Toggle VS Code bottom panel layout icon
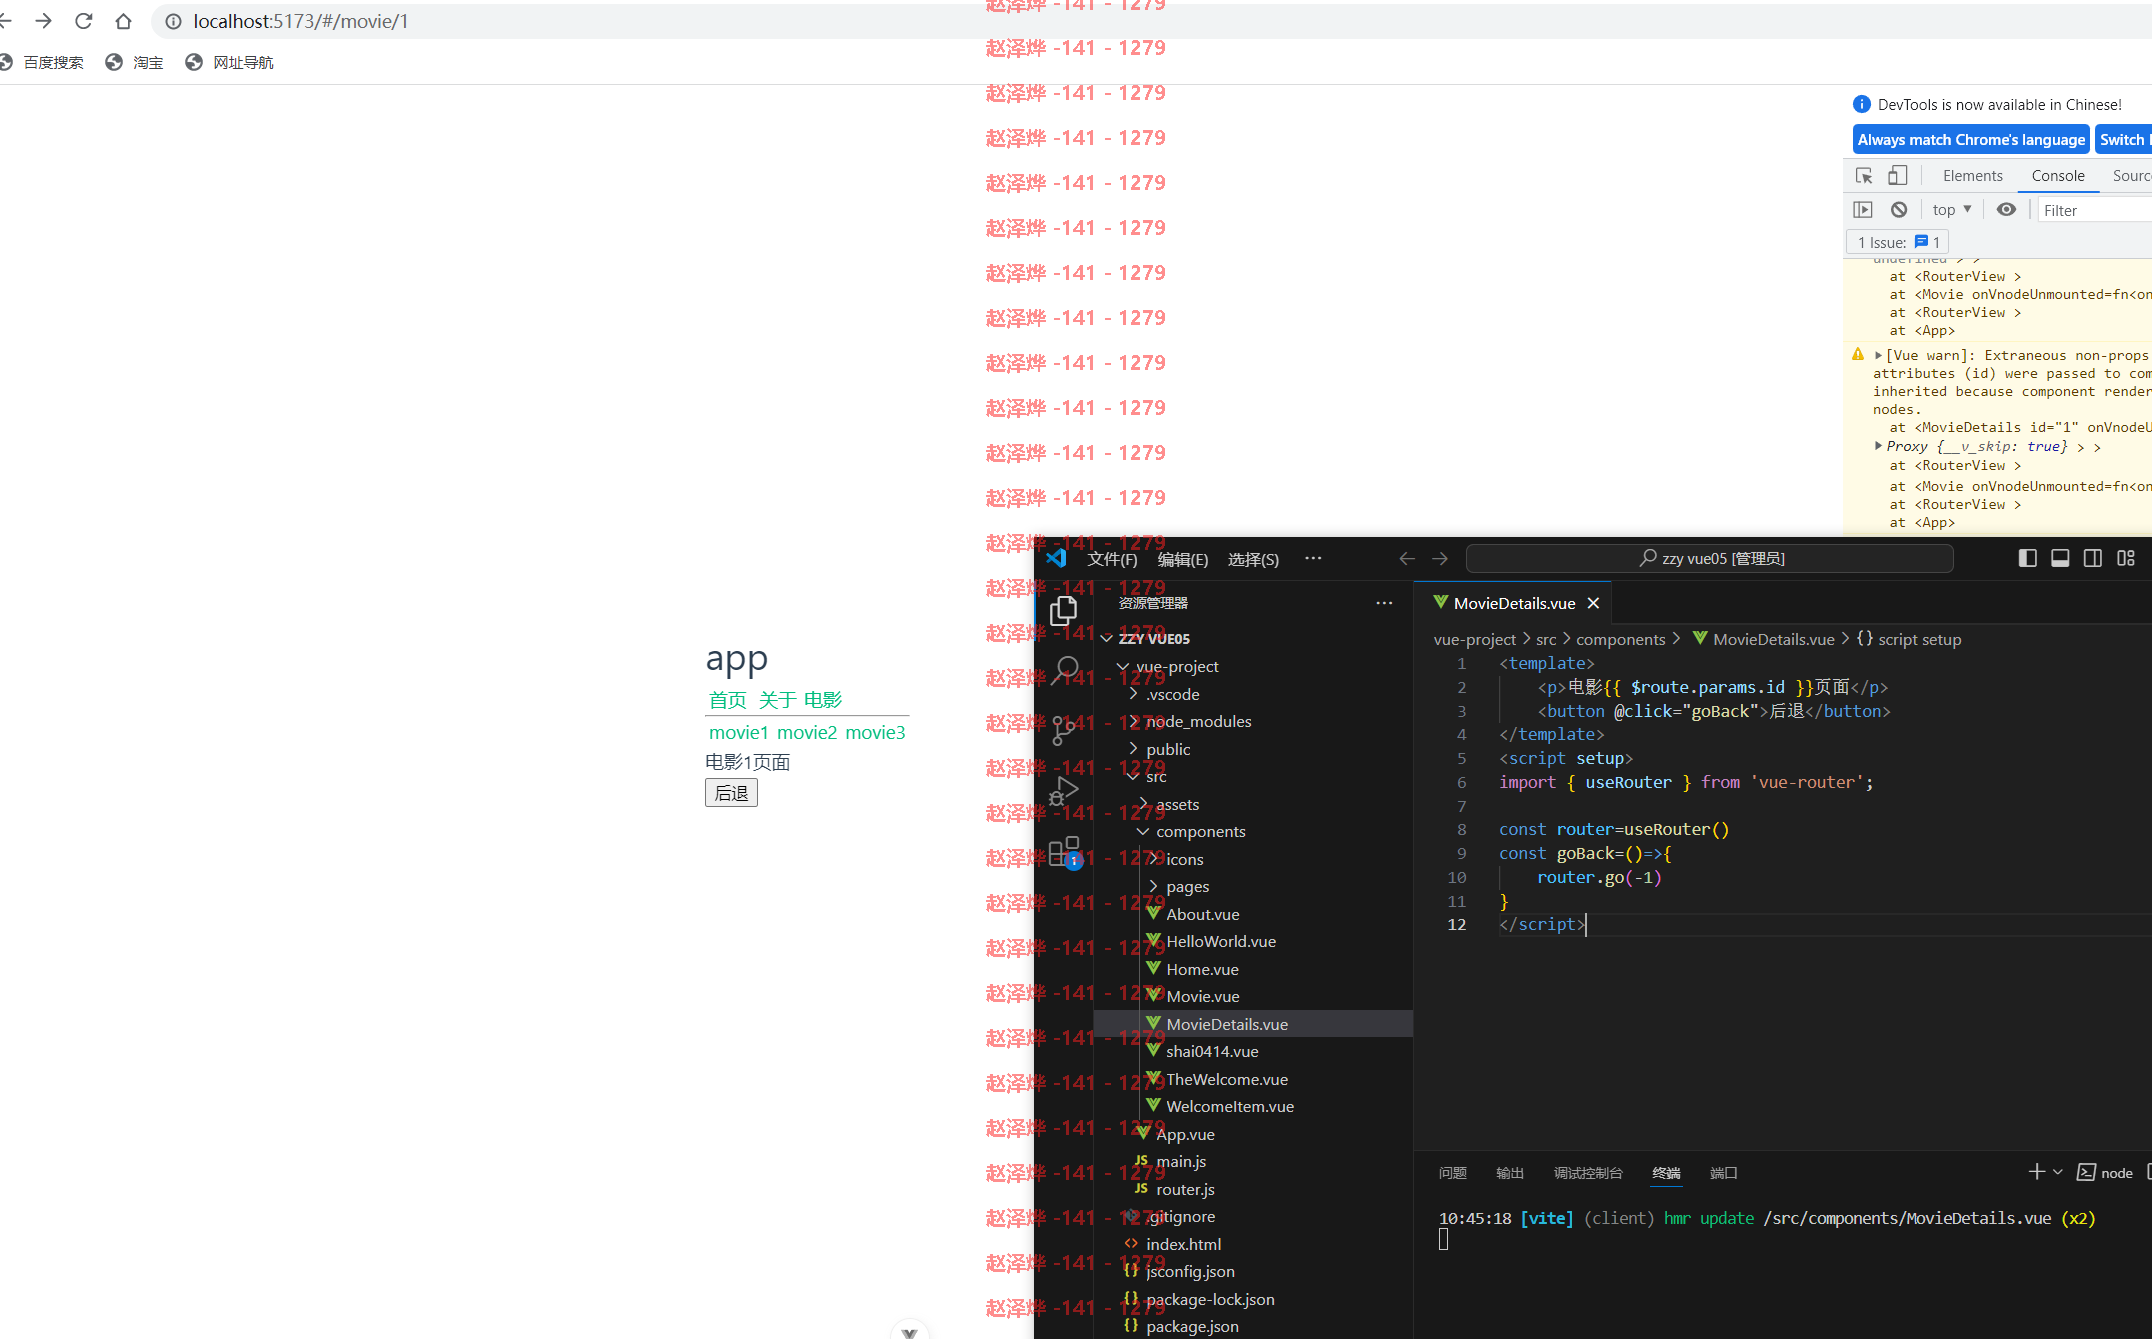 (x=2060, y=558)
